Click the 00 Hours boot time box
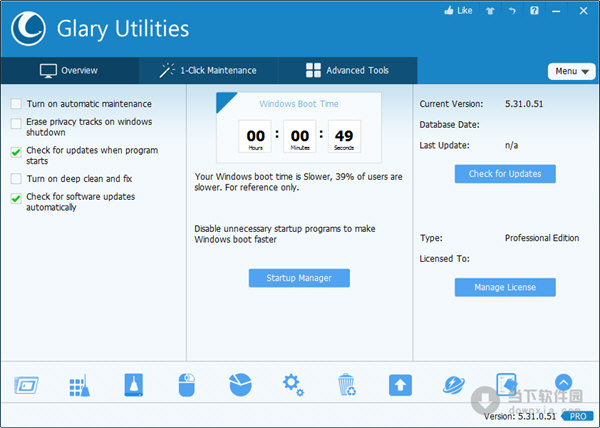Screen dimensions: 600x428 coord(255,137)
